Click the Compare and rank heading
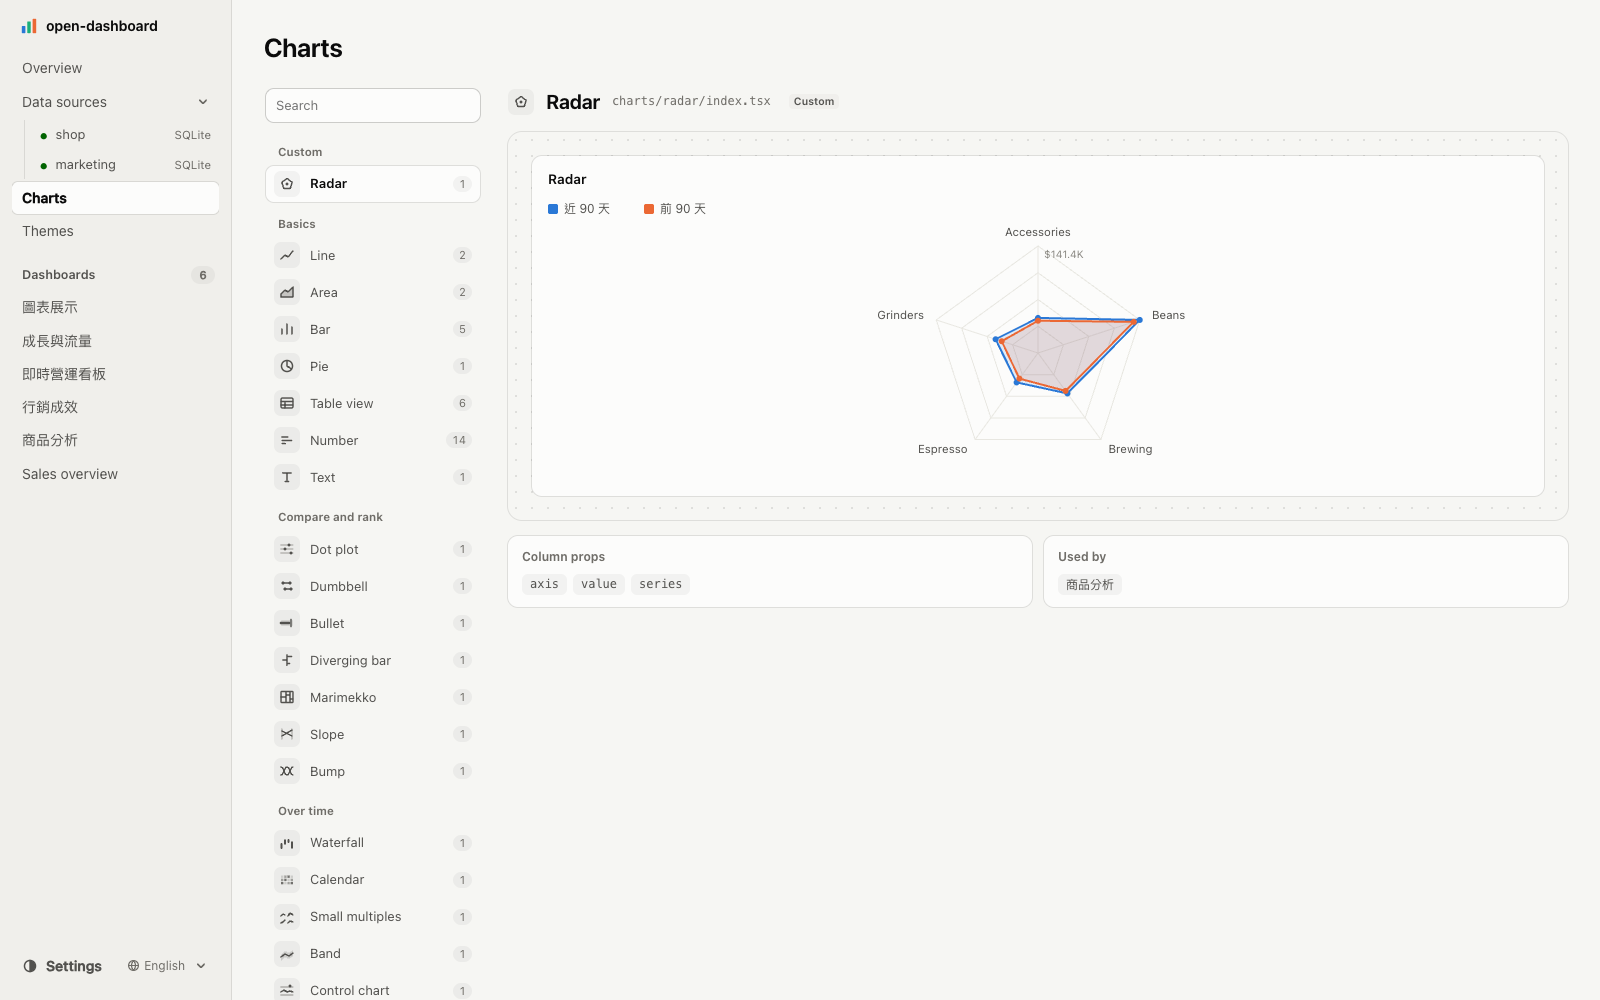The width and height of the screenshot is (1600, 1000). coord(330,517)
